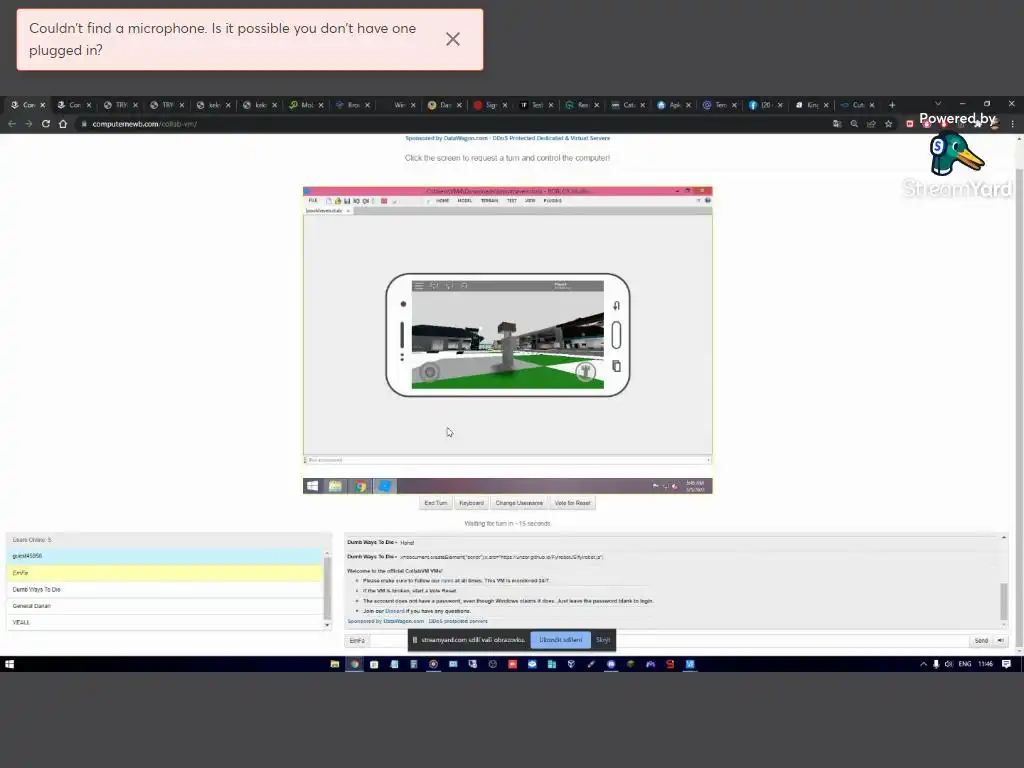Dismiss the microphone warning with the X
Viewport: 1024px width, 768px height.
tap(453, 39)
